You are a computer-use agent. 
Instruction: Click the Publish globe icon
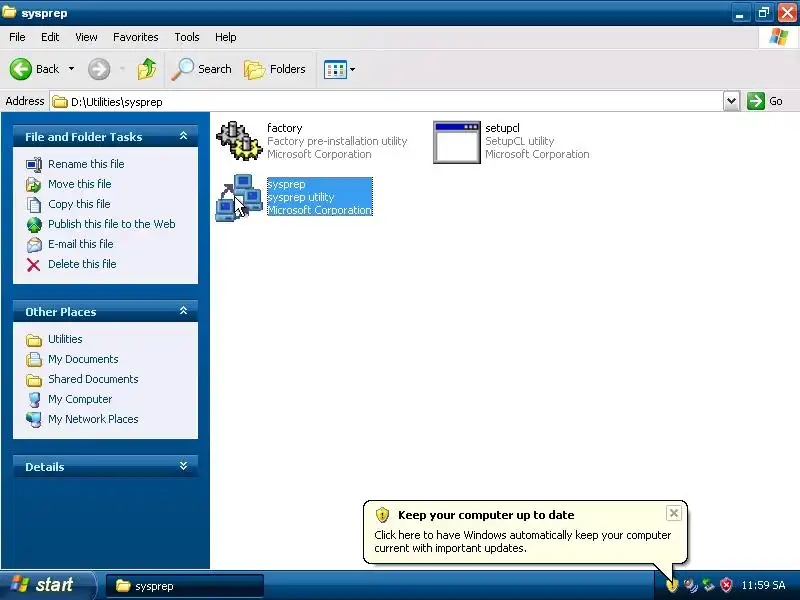coord(34,224)
